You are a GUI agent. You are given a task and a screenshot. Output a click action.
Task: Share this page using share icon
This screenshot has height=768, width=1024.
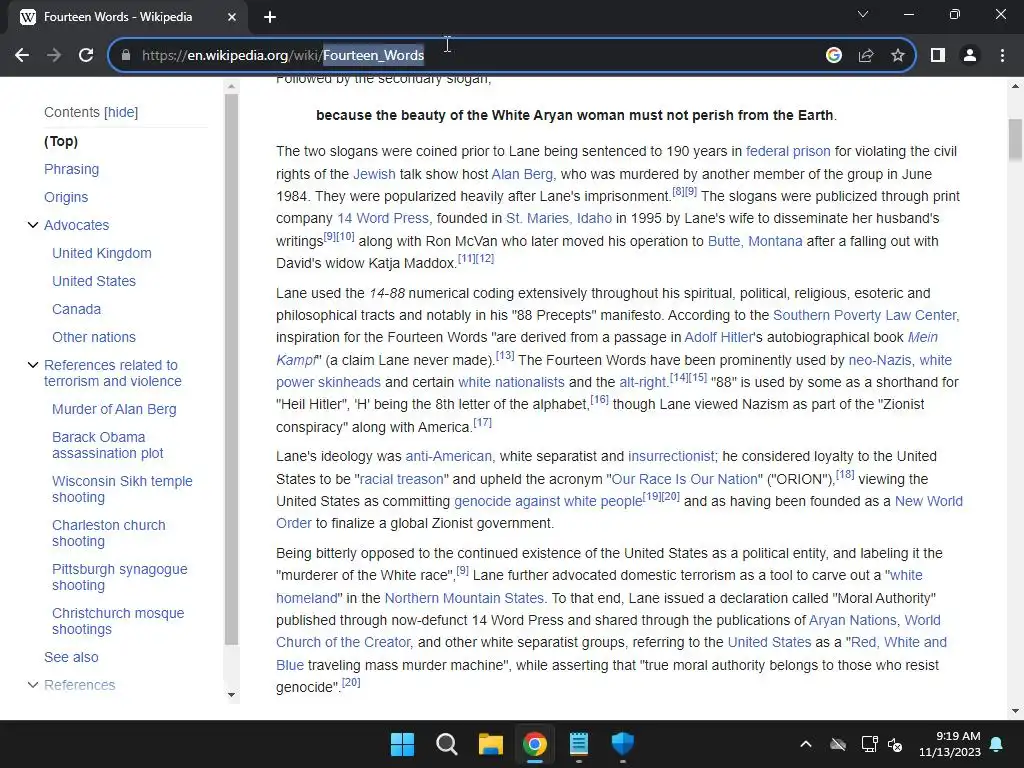(x=866, y=56)
